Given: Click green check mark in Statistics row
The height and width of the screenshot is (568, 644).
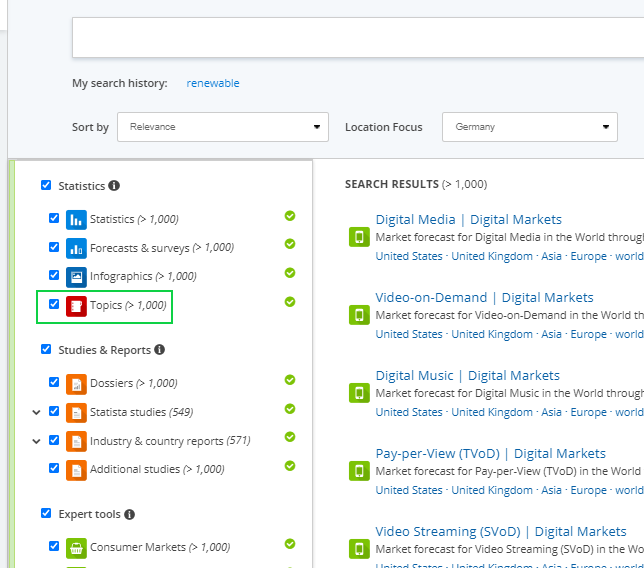Looking at the screenshot, I should (290, 216).
